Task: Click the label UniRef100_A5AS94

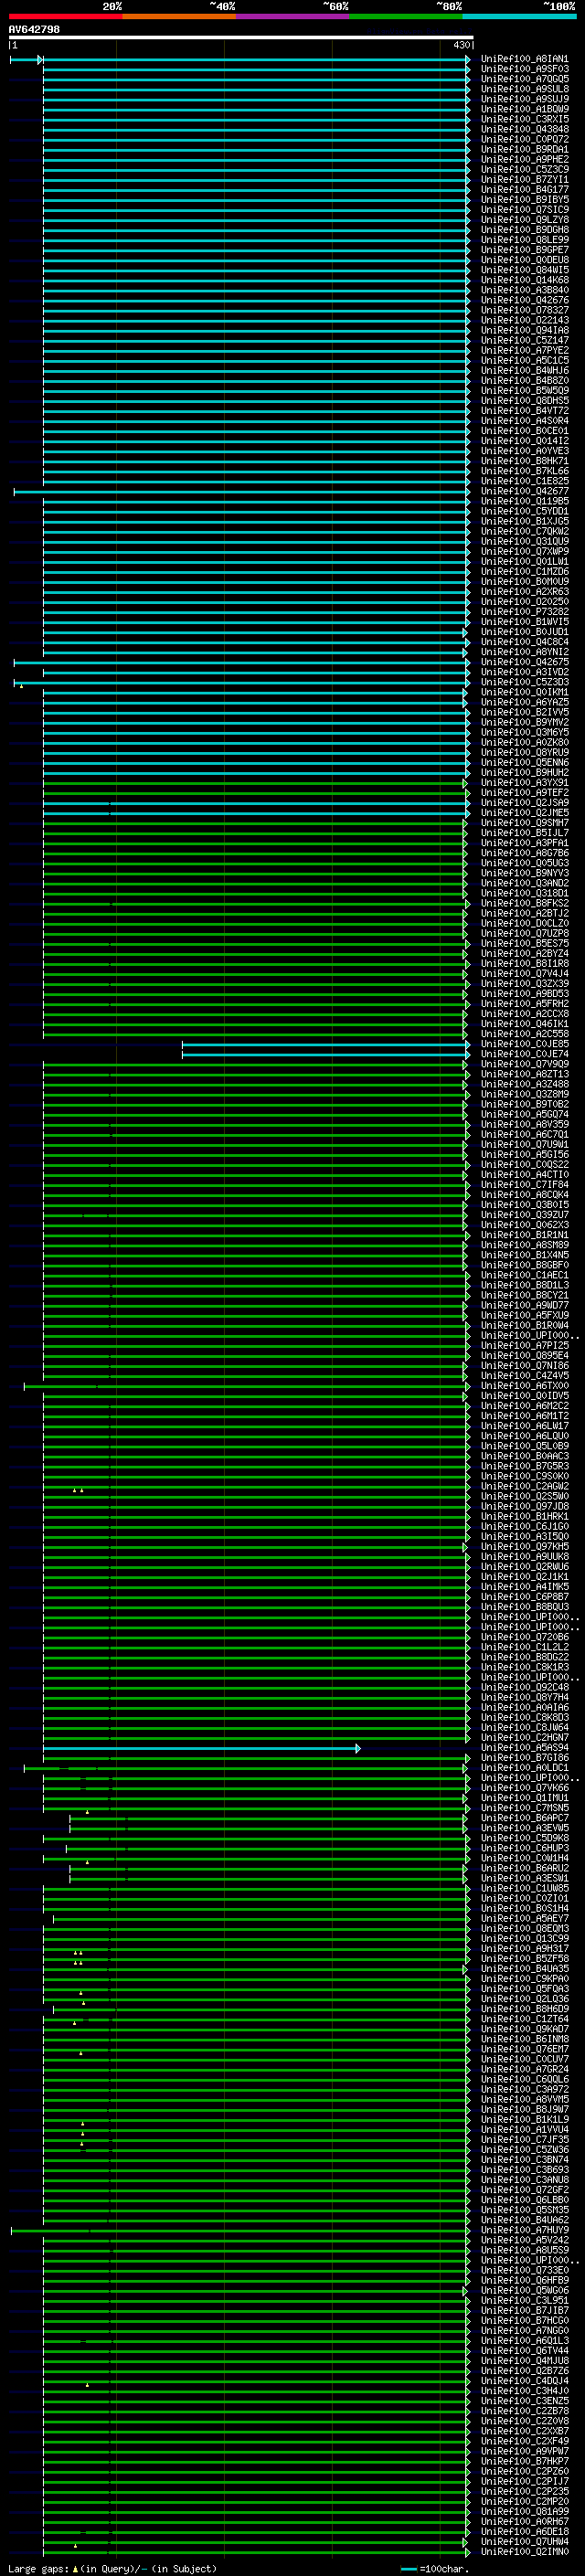Action: click(524, 1747)
